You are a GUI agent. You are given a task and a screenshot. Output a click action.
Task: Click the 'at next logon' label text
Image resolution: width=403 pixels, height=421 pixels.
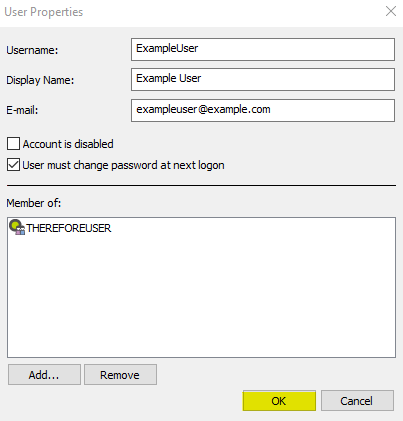(192, 165)
